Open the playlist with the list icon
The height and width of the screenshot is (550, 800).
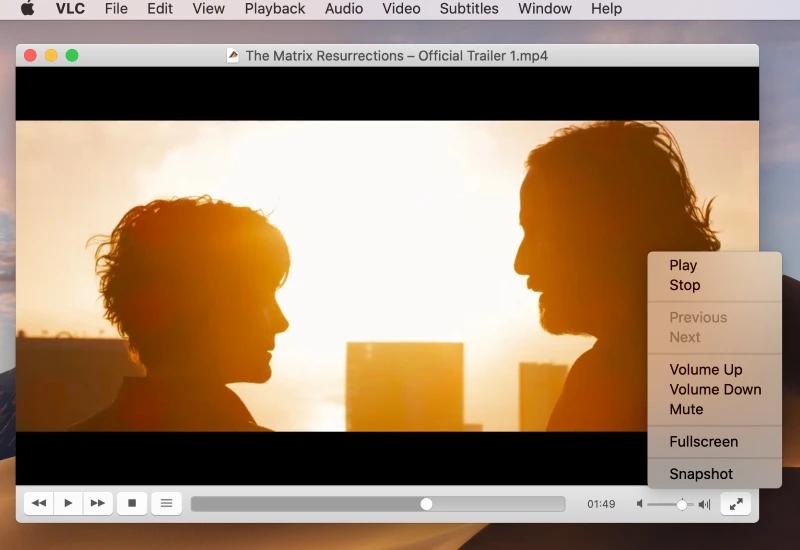166,504
